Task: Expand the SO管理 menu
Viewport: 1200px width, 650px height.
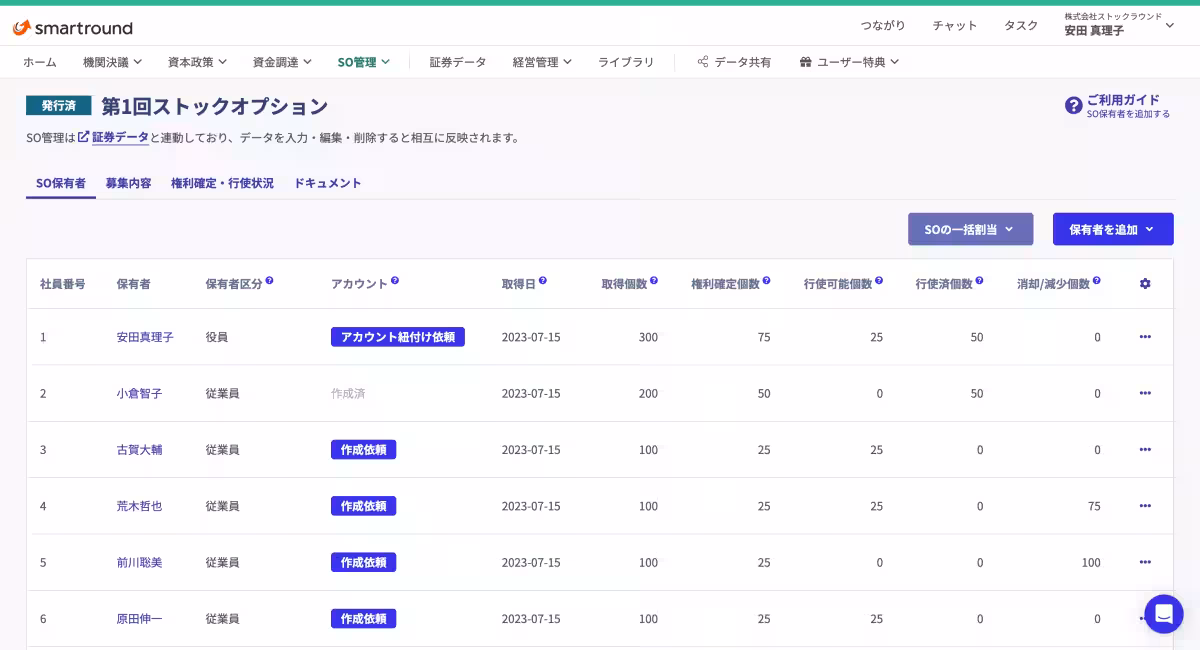Action: pos(364,62)
